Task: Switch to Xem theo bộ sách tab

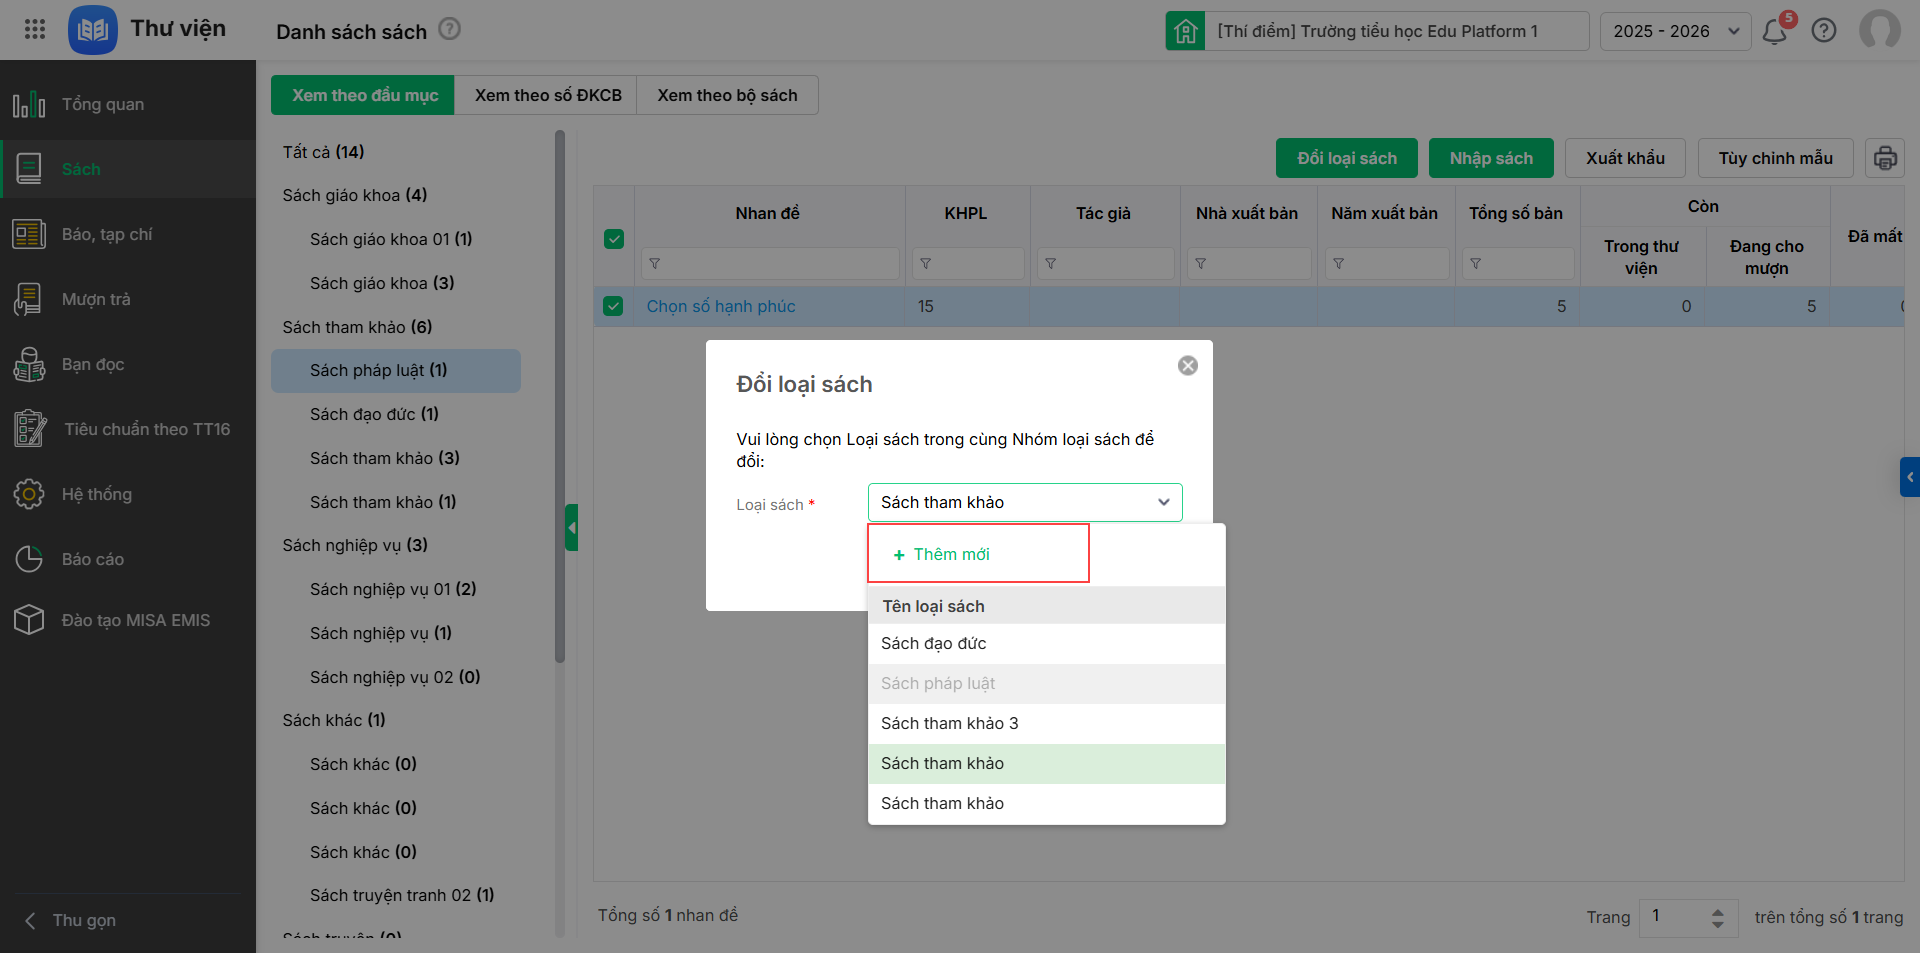Action: (727, 95)
